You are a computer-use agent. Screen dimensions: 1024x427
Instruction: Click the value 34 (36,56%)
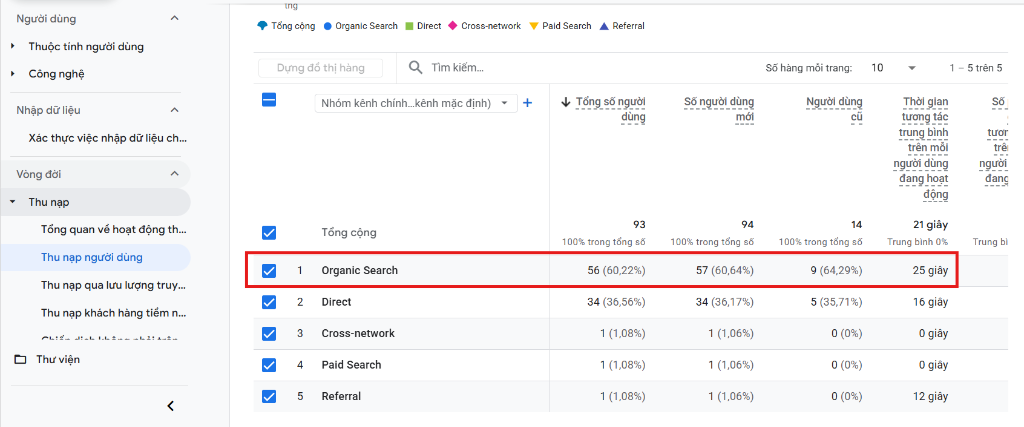[x=616, y=302]
